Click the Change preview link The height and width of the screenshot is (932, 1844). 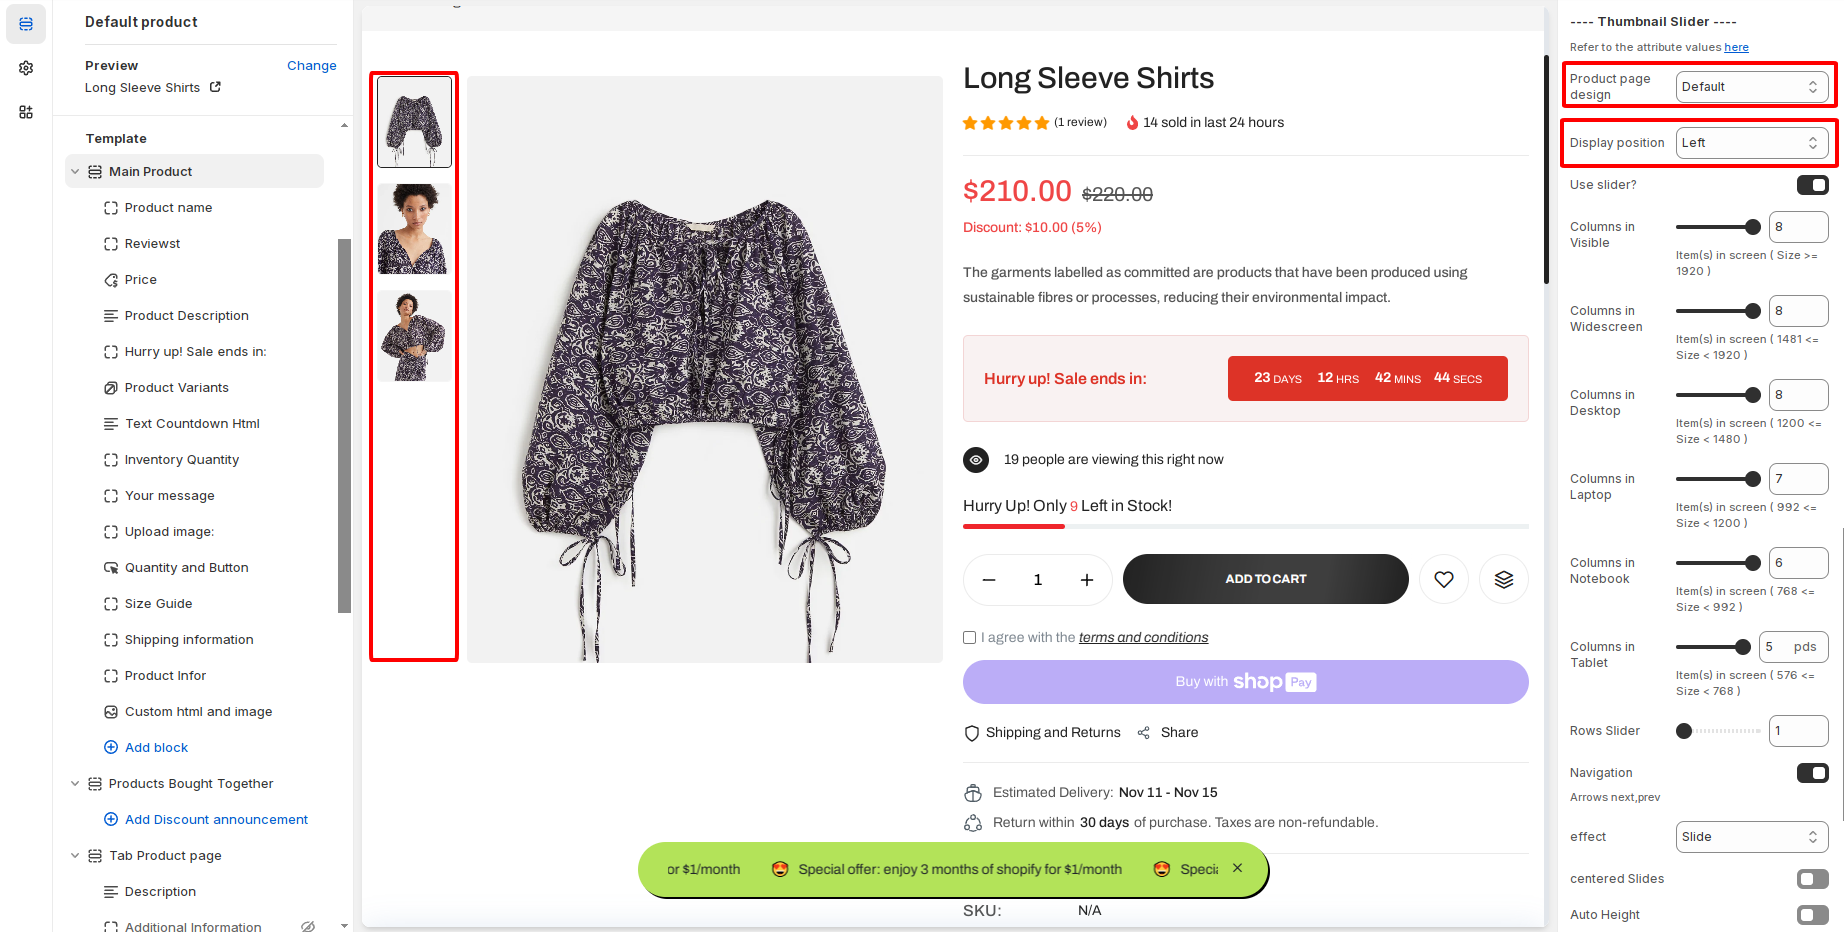point(311,66)
